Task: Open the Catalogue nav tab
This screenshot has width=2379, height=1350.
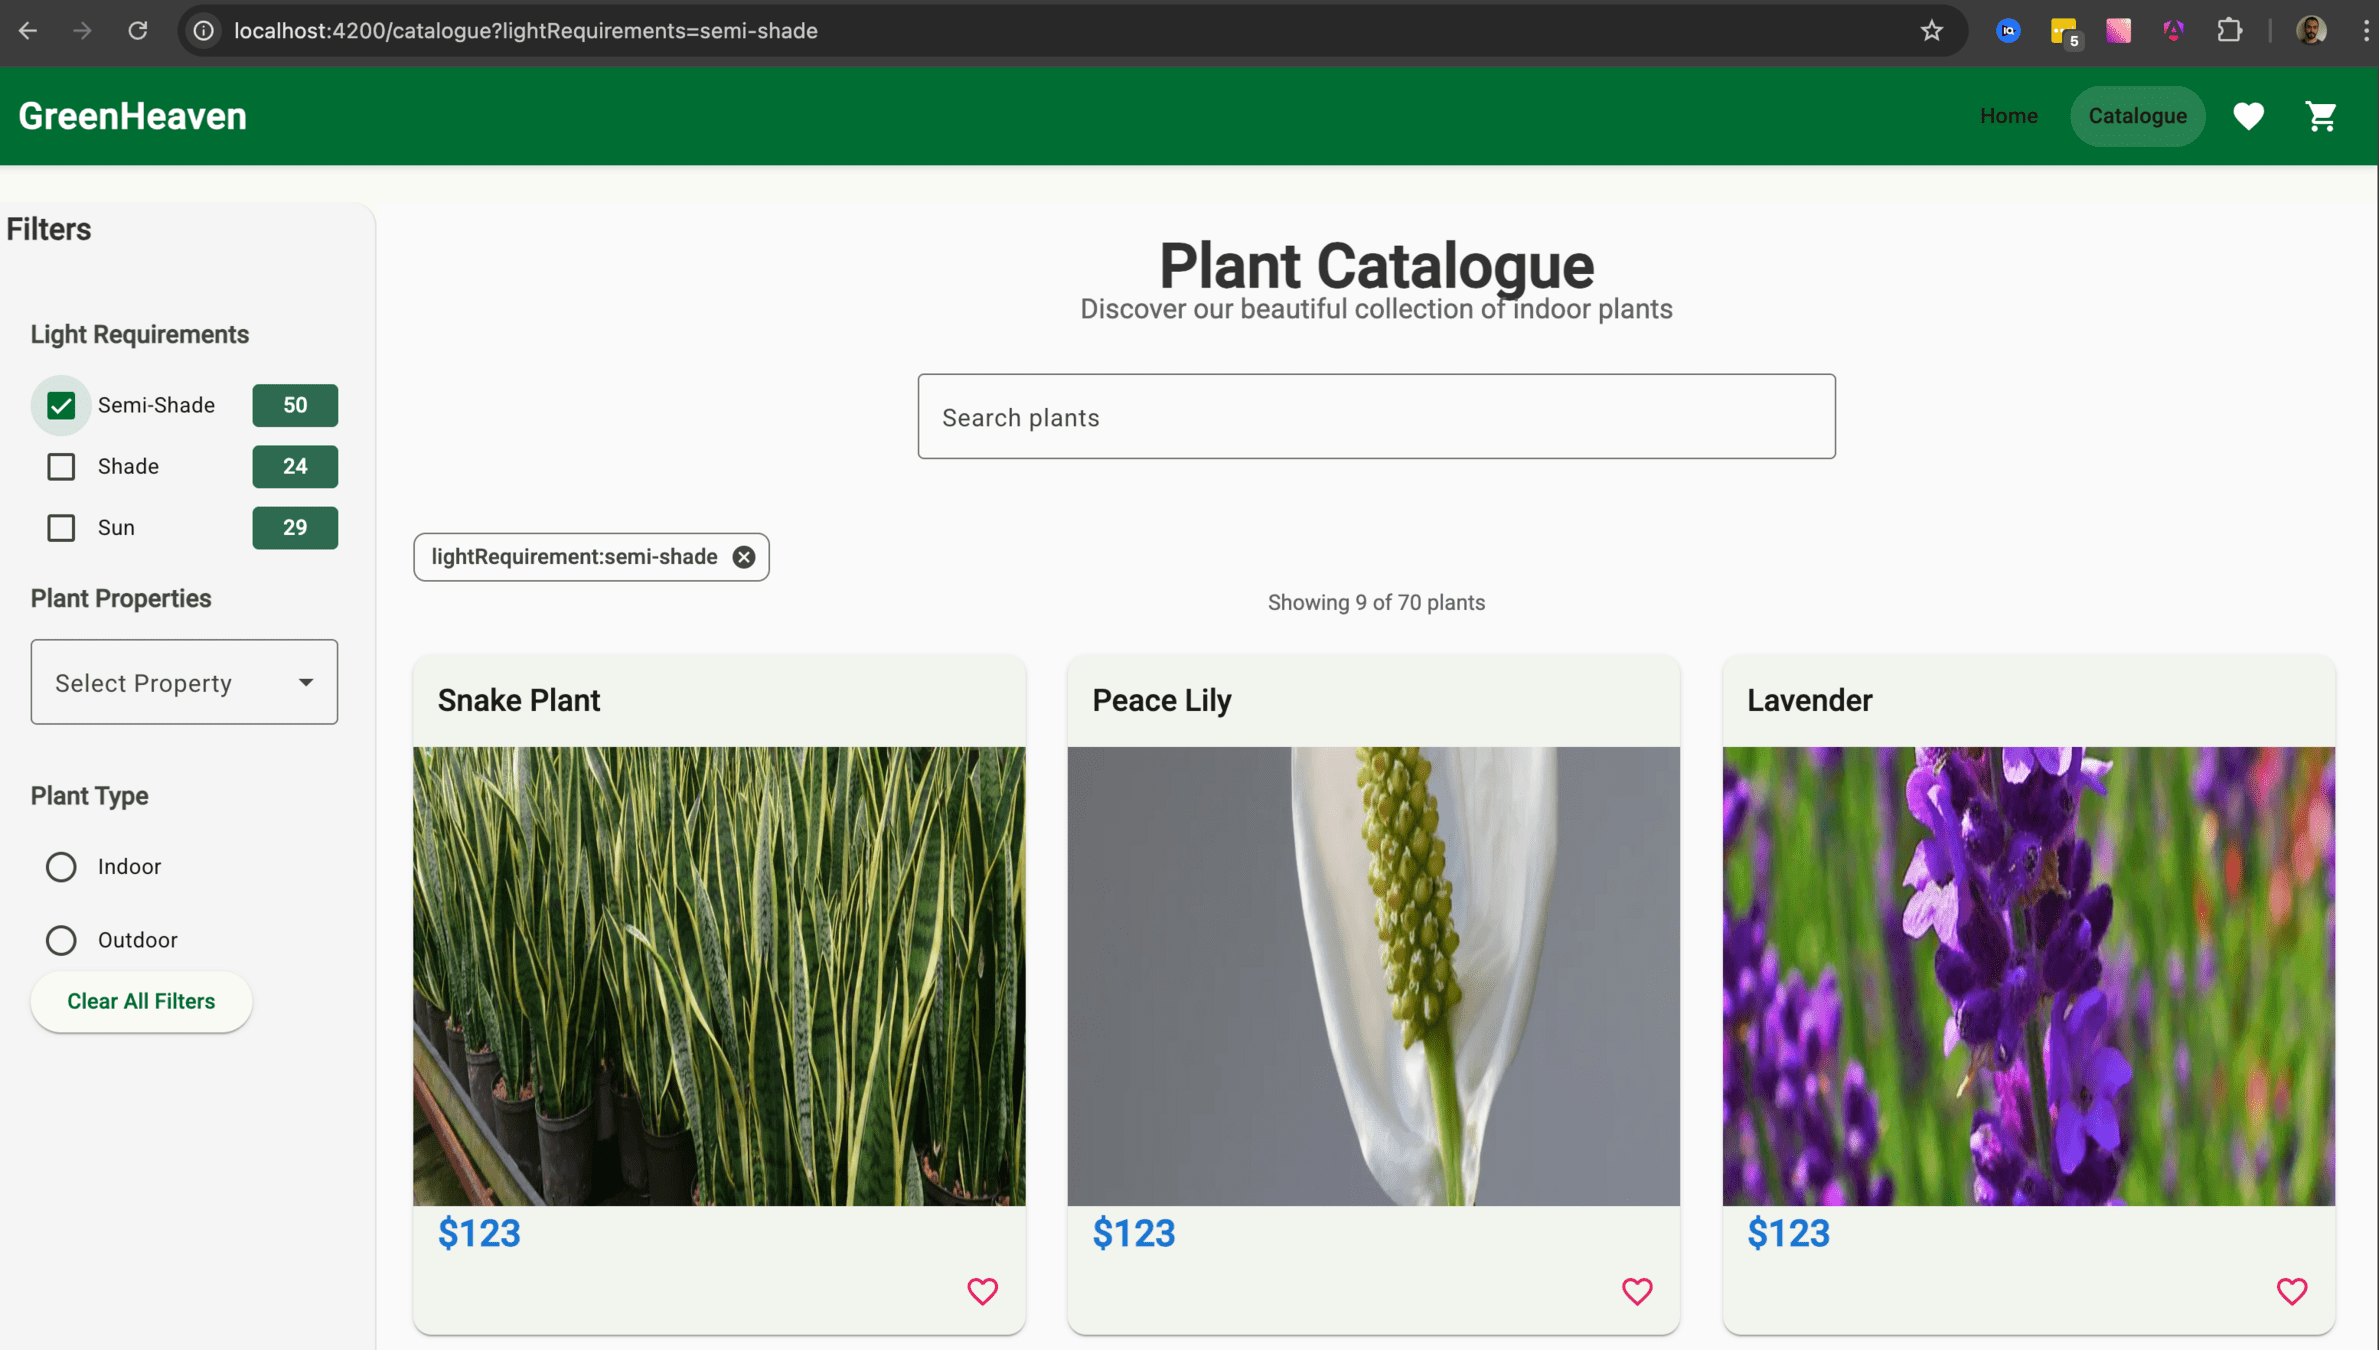Action: [2137, 116]
